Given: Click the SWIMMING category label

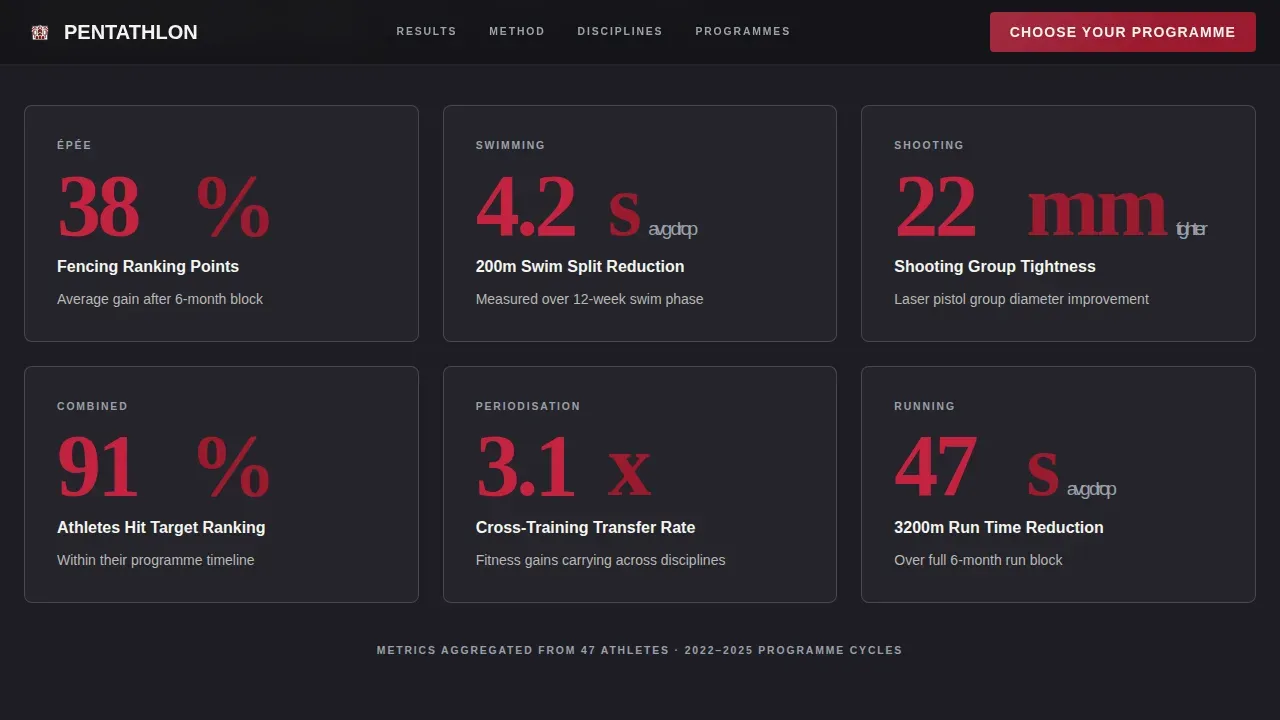Looking at the screenshot, I should [510, 145].
